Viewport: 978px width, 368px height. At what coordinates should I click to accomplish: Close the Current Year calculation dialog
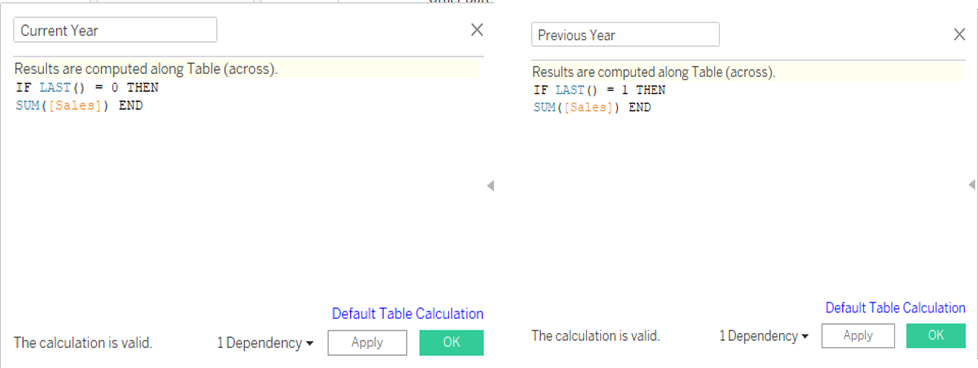pyautogui.click(x=477, y=30)
